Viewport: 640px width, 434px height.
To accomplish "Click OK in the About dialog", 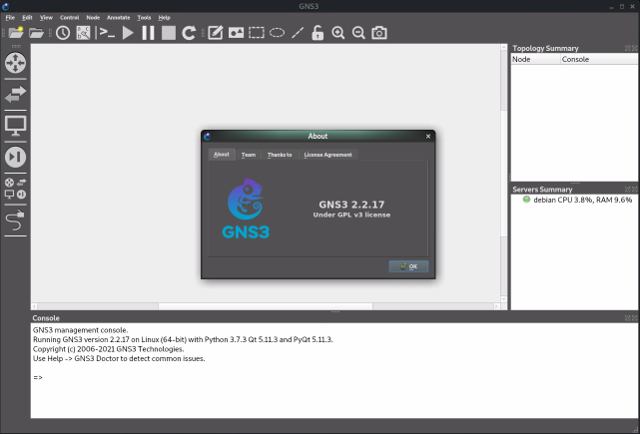I will (409, 266).
